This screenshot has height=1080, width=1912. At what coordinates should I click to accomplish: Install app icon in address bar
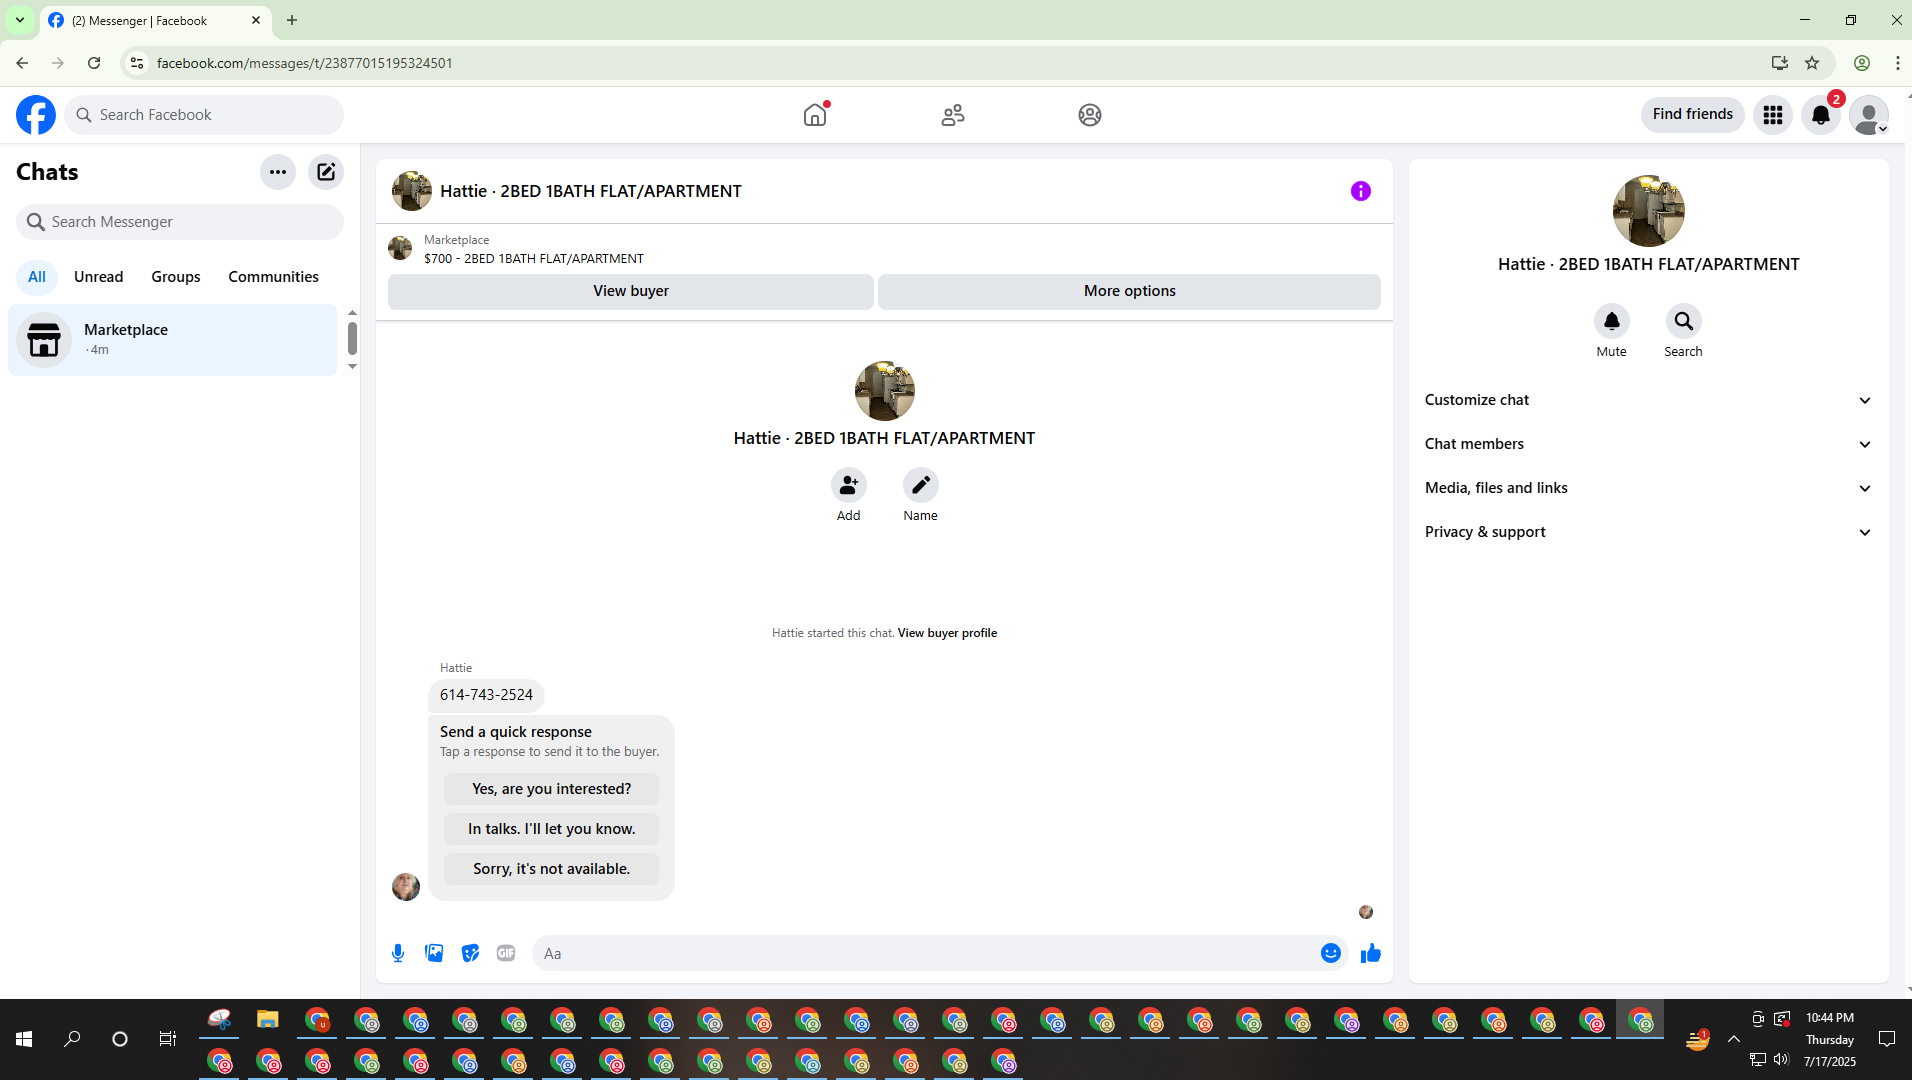[1780, 63]
